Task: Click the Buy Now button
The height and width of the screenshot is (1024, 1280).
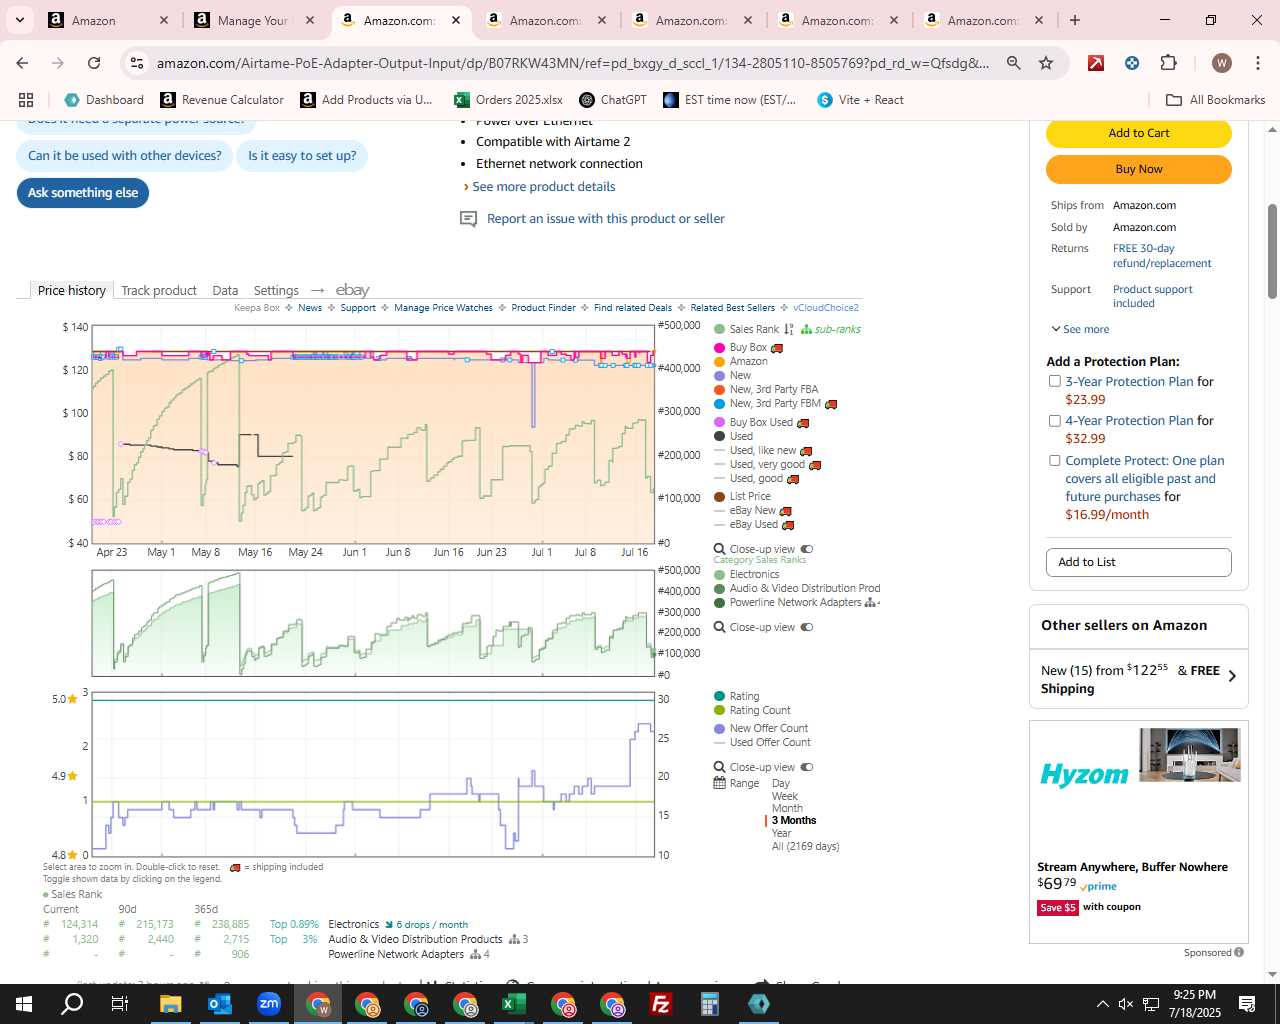Action: click(x=1139, y=169)
